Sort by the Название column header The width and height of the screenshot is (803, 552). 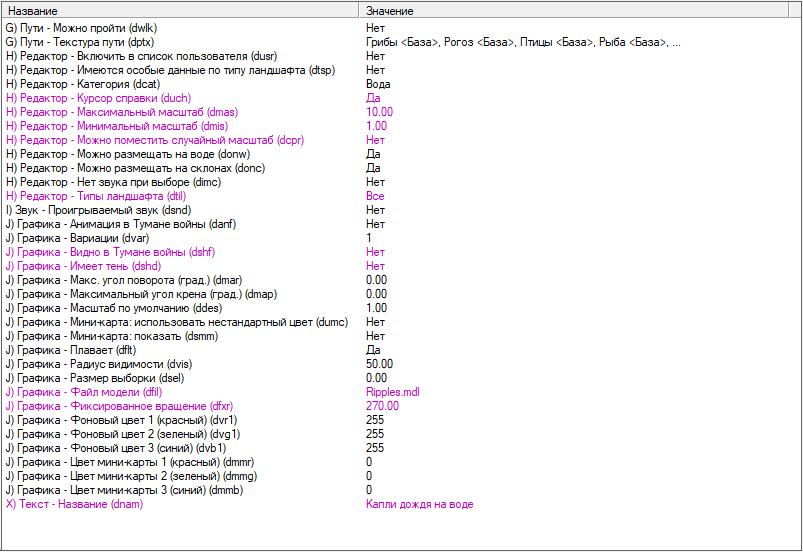coord(180,11)
